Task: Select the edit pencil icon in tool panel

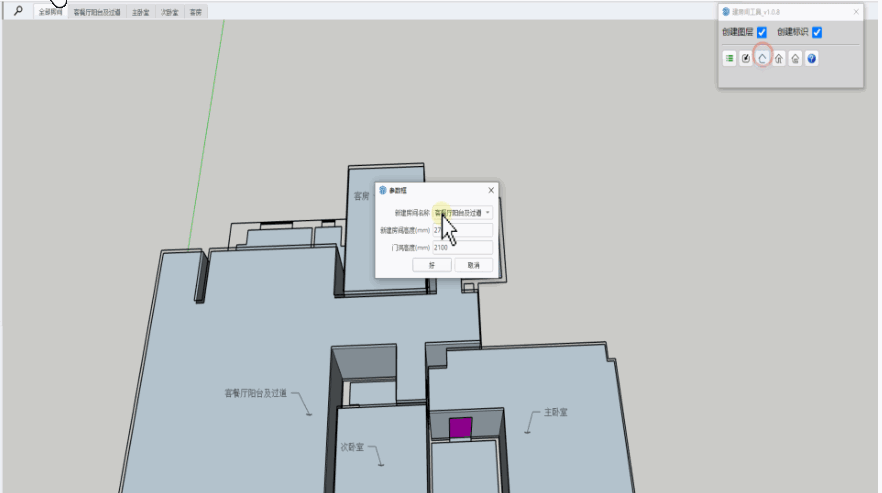Action: (746, 59)
